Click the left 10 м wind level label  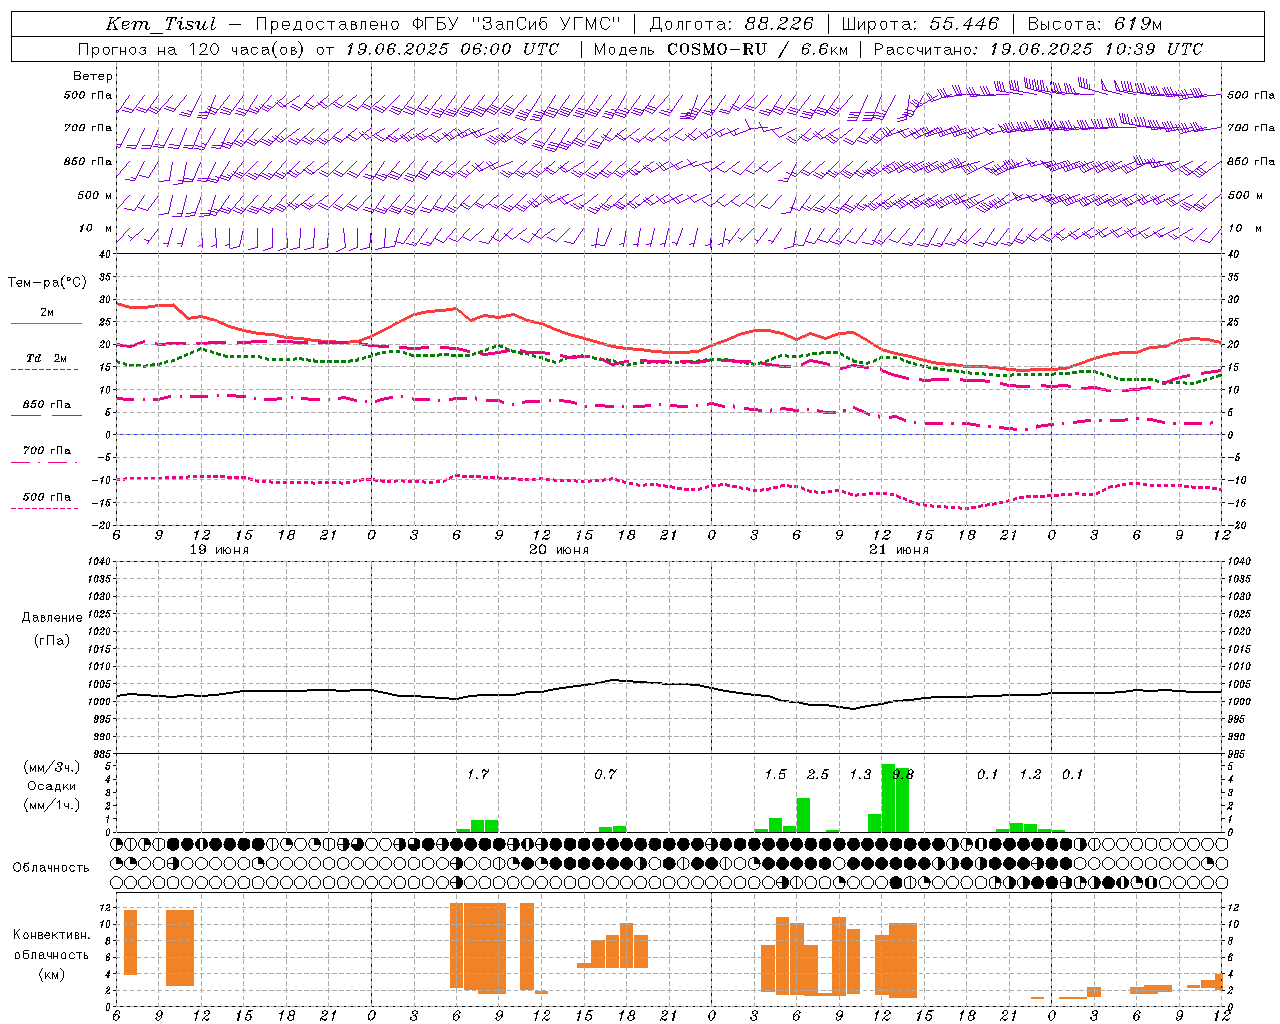(x=96, y=229)
